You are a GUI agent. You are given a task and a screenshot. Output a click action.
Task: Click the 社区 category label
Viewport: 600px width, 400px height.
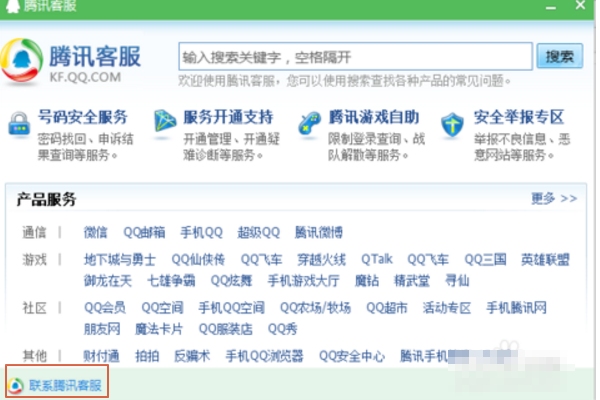34,308
